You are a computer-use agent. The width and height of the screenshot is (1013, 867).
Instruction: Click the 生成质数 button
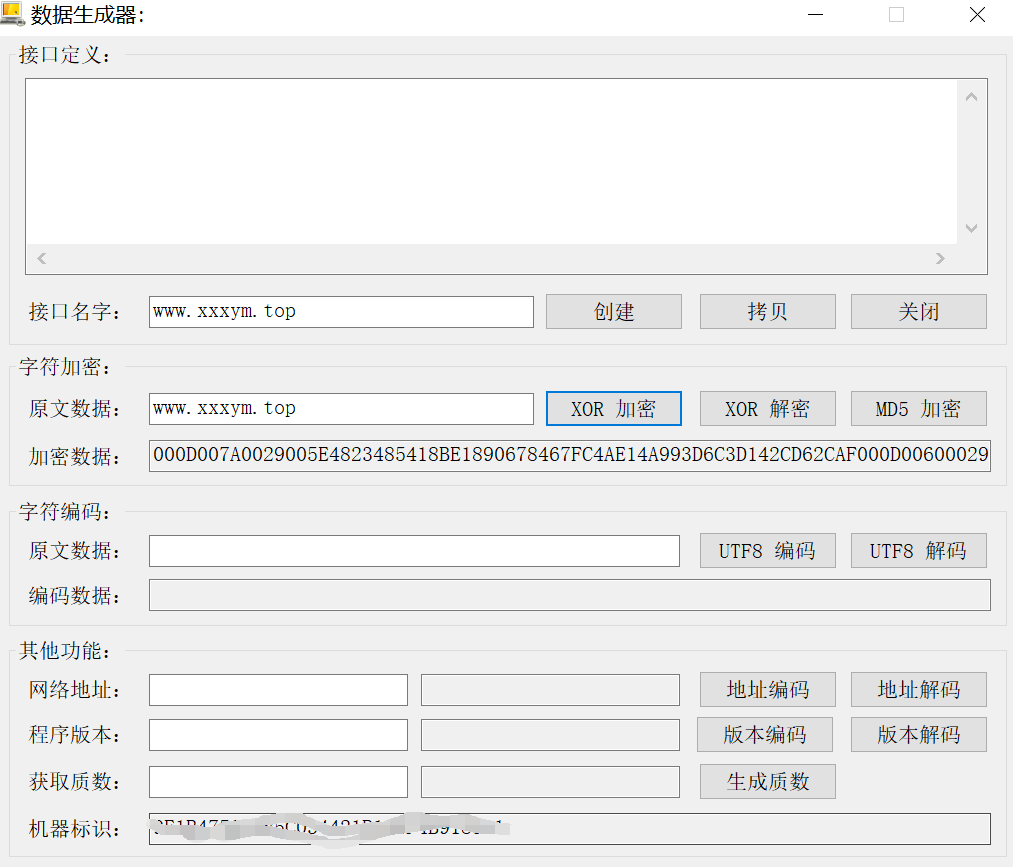point(768,782)
